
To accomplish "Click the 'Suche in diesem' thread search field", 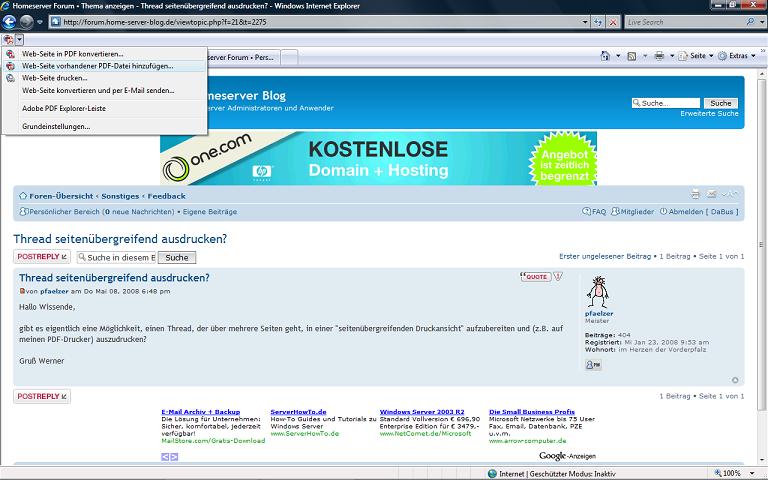I will tap(117, 258).
